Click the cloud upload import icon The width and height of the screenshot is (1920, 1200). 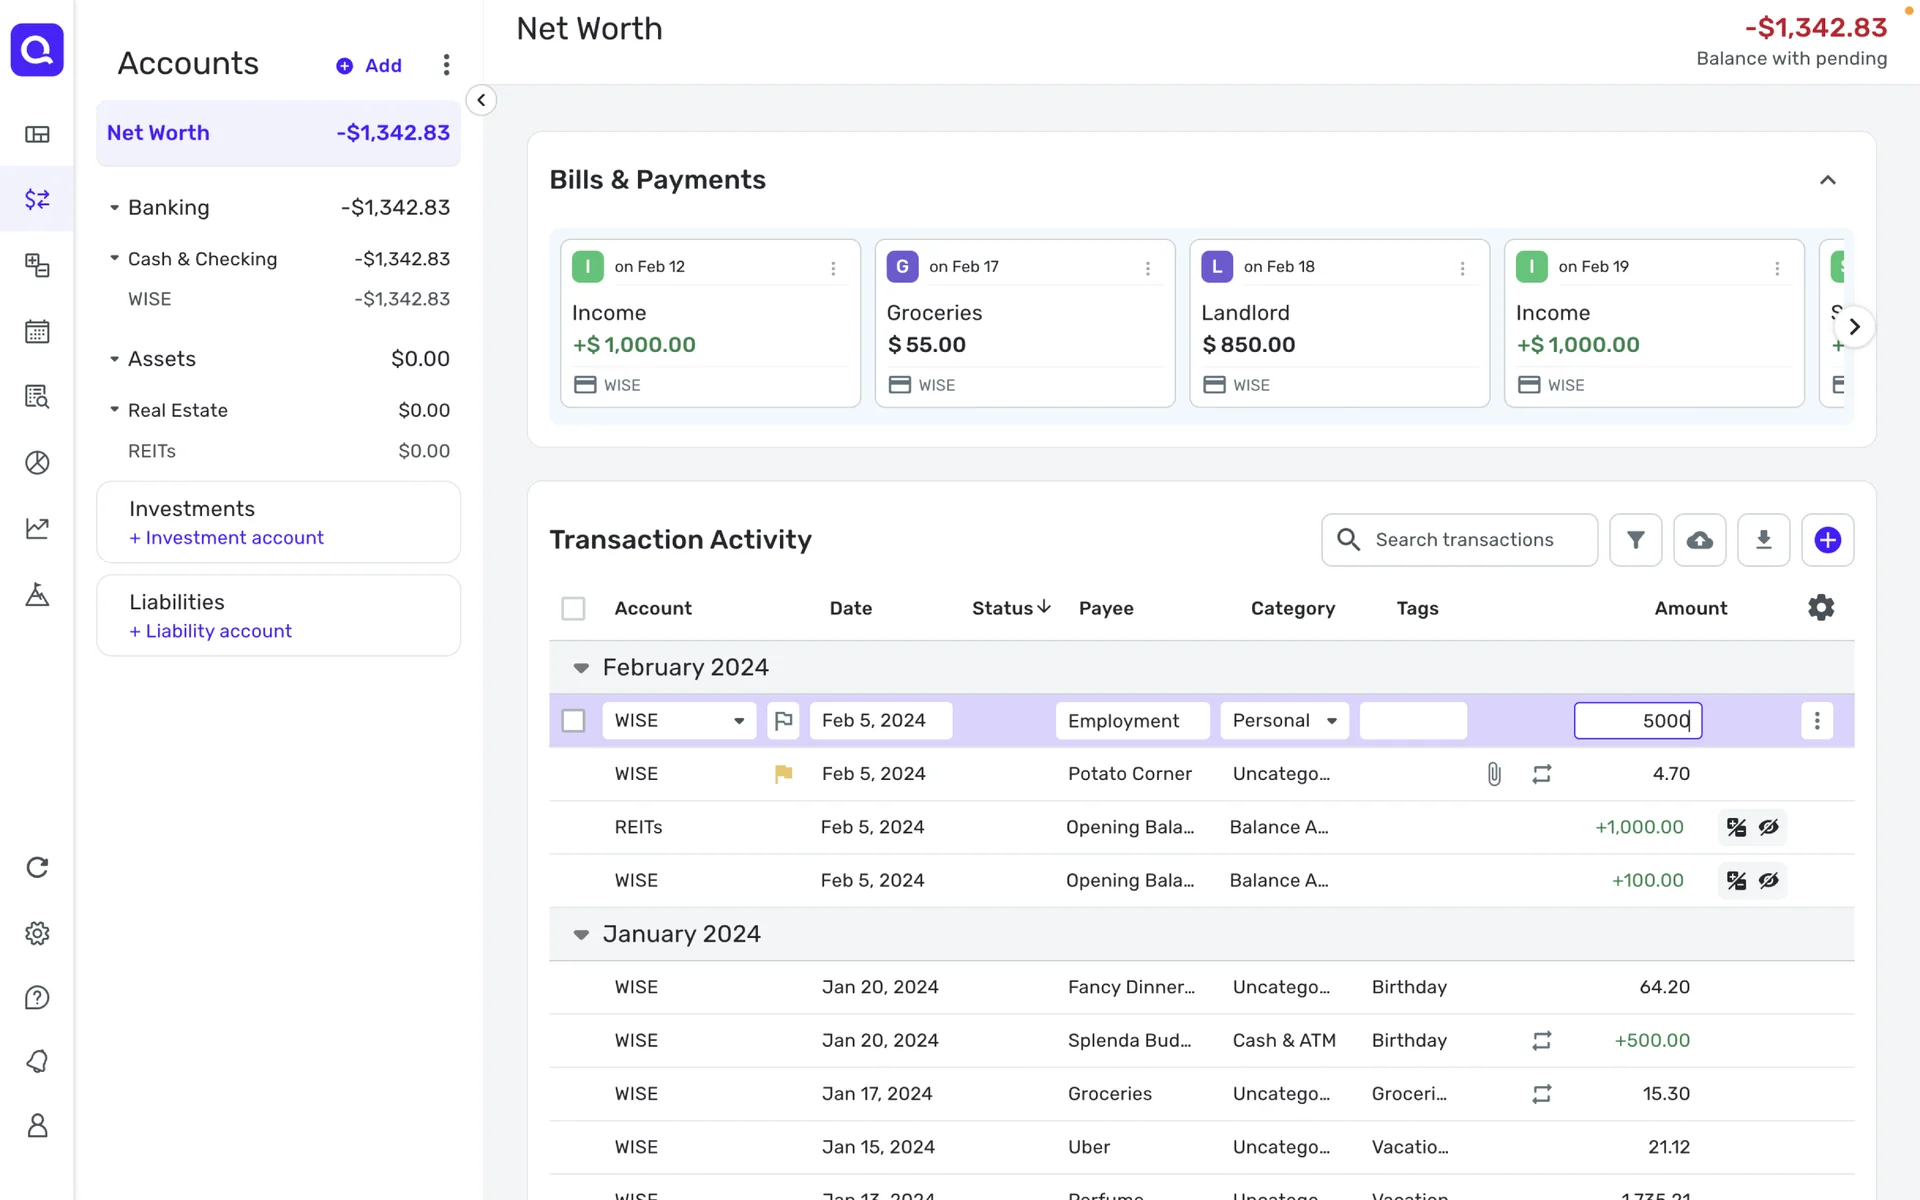[1699, 540]
